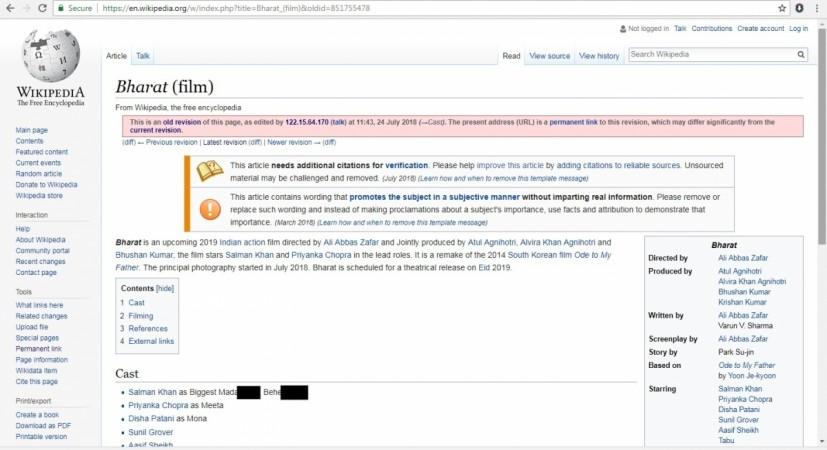This screenshot has height=450, width=827.
Task: Open Donate to Wikipedia link
Action: [46, 185]
